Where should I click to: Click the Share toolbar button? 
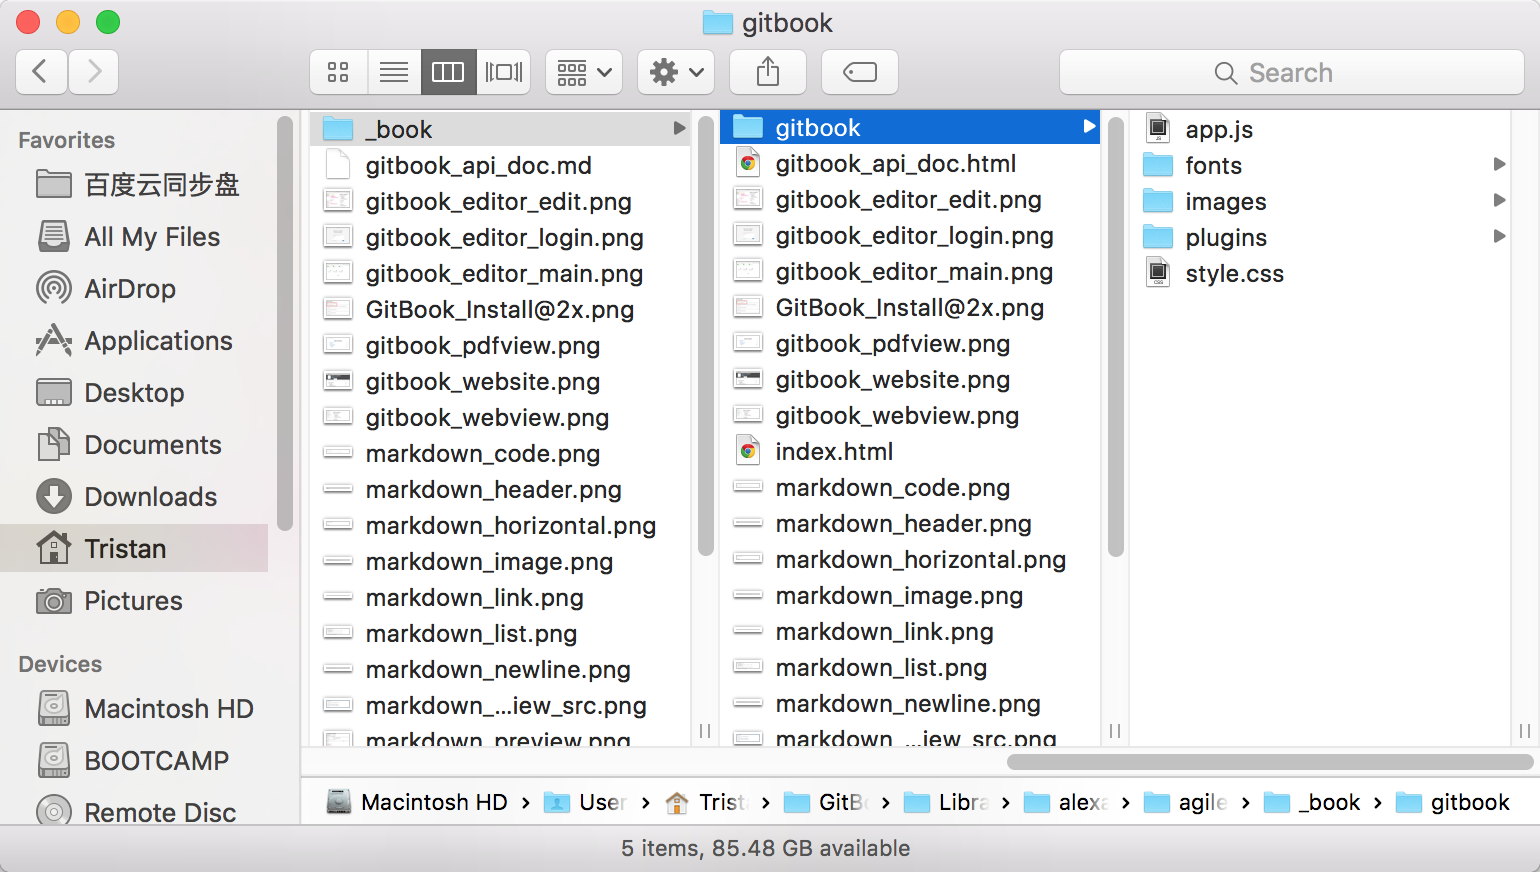pos(768,72)
